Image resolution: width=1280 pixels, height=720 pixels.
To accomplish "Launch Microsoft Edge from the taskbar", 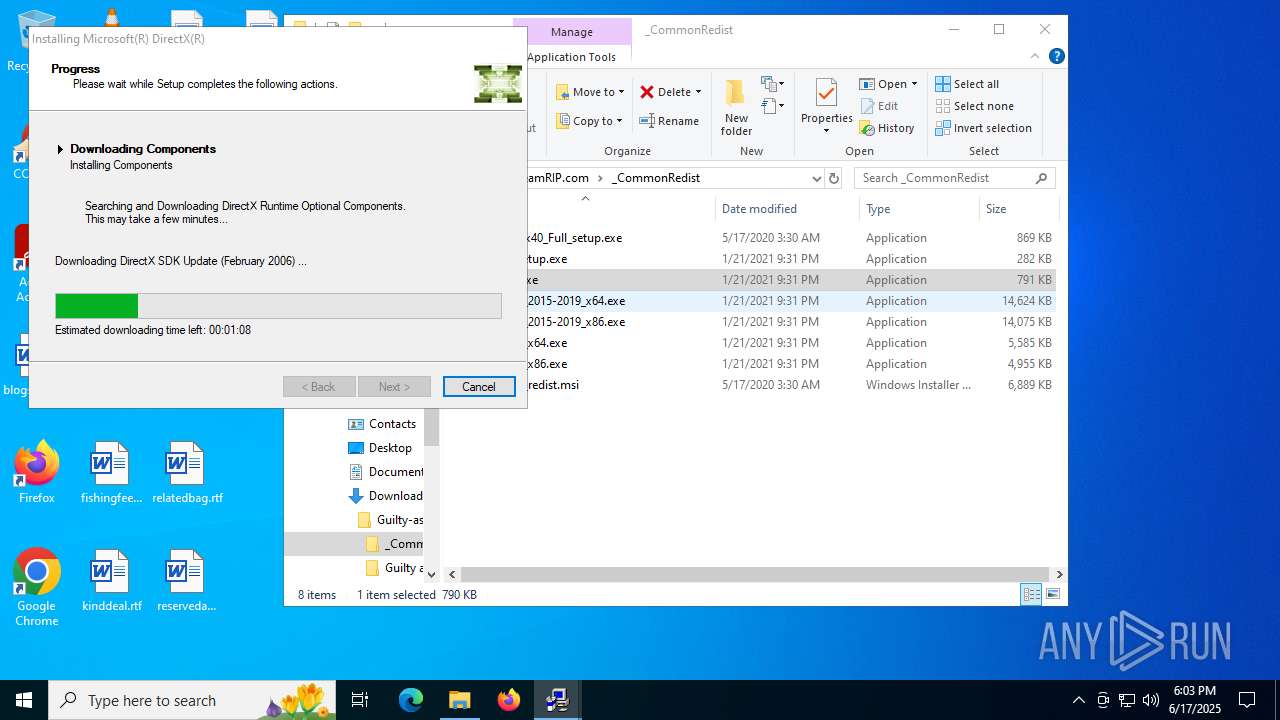I will (411, 700).
